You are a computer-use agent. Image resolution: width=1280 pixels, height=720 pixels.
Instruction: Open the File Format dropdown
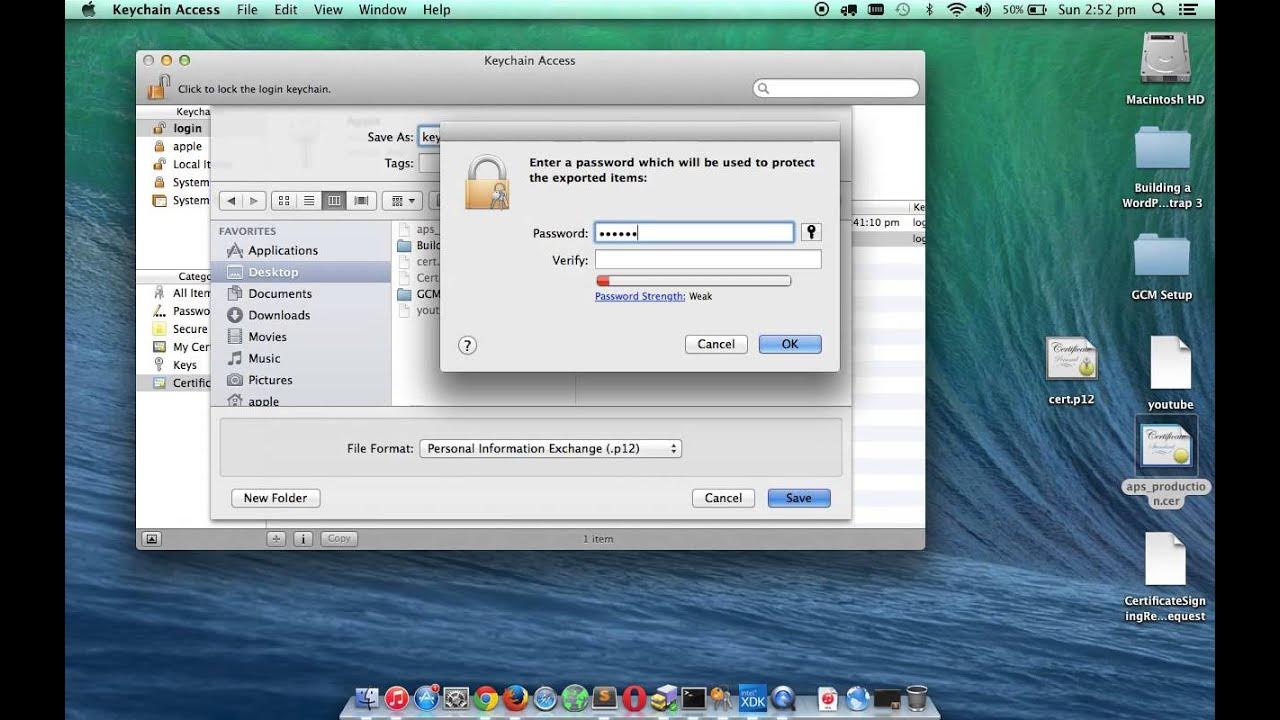[550, 449]
